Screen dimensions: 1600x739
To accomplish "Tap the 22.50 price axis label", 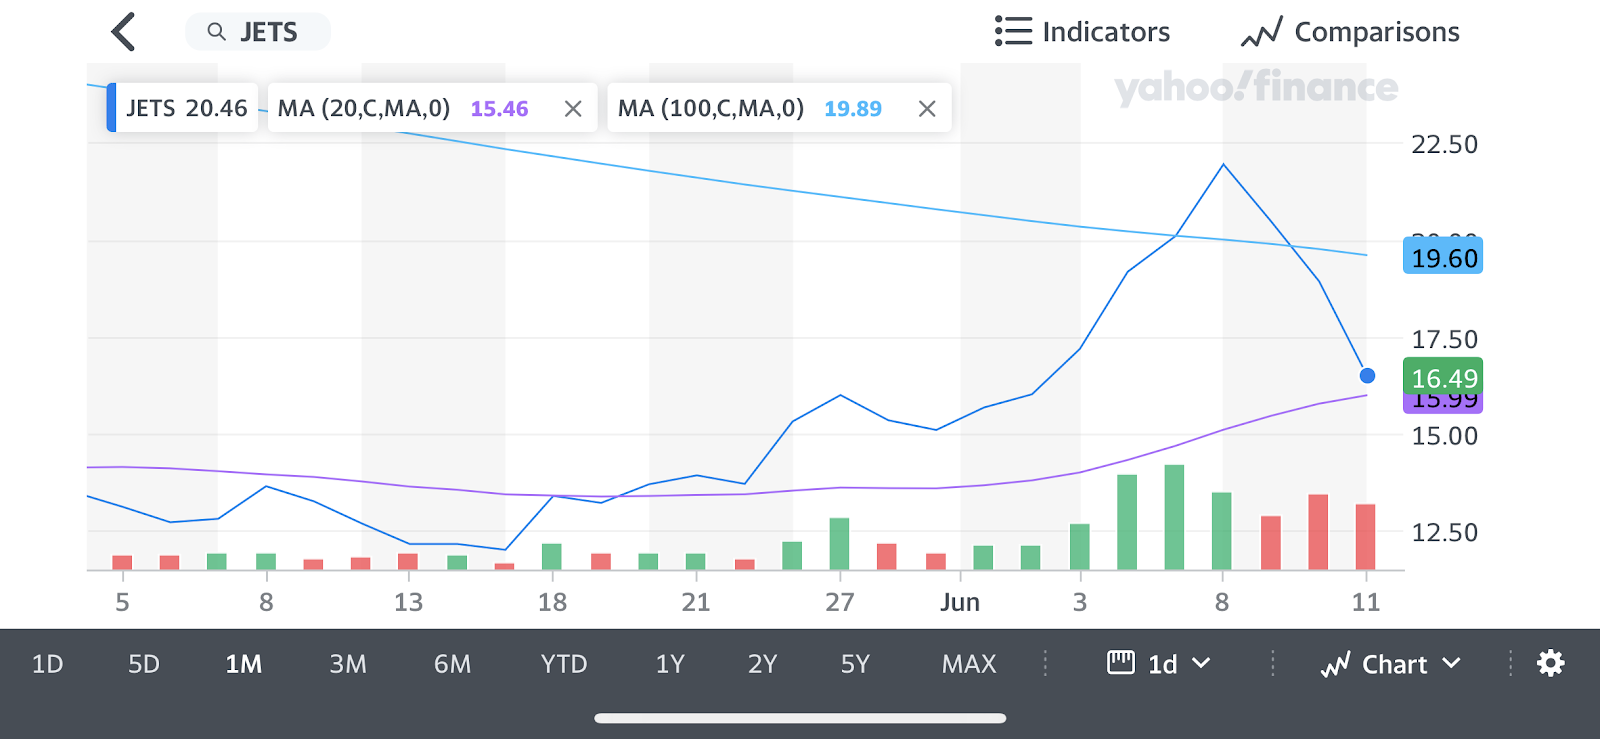I will (x=1444, y=145).
